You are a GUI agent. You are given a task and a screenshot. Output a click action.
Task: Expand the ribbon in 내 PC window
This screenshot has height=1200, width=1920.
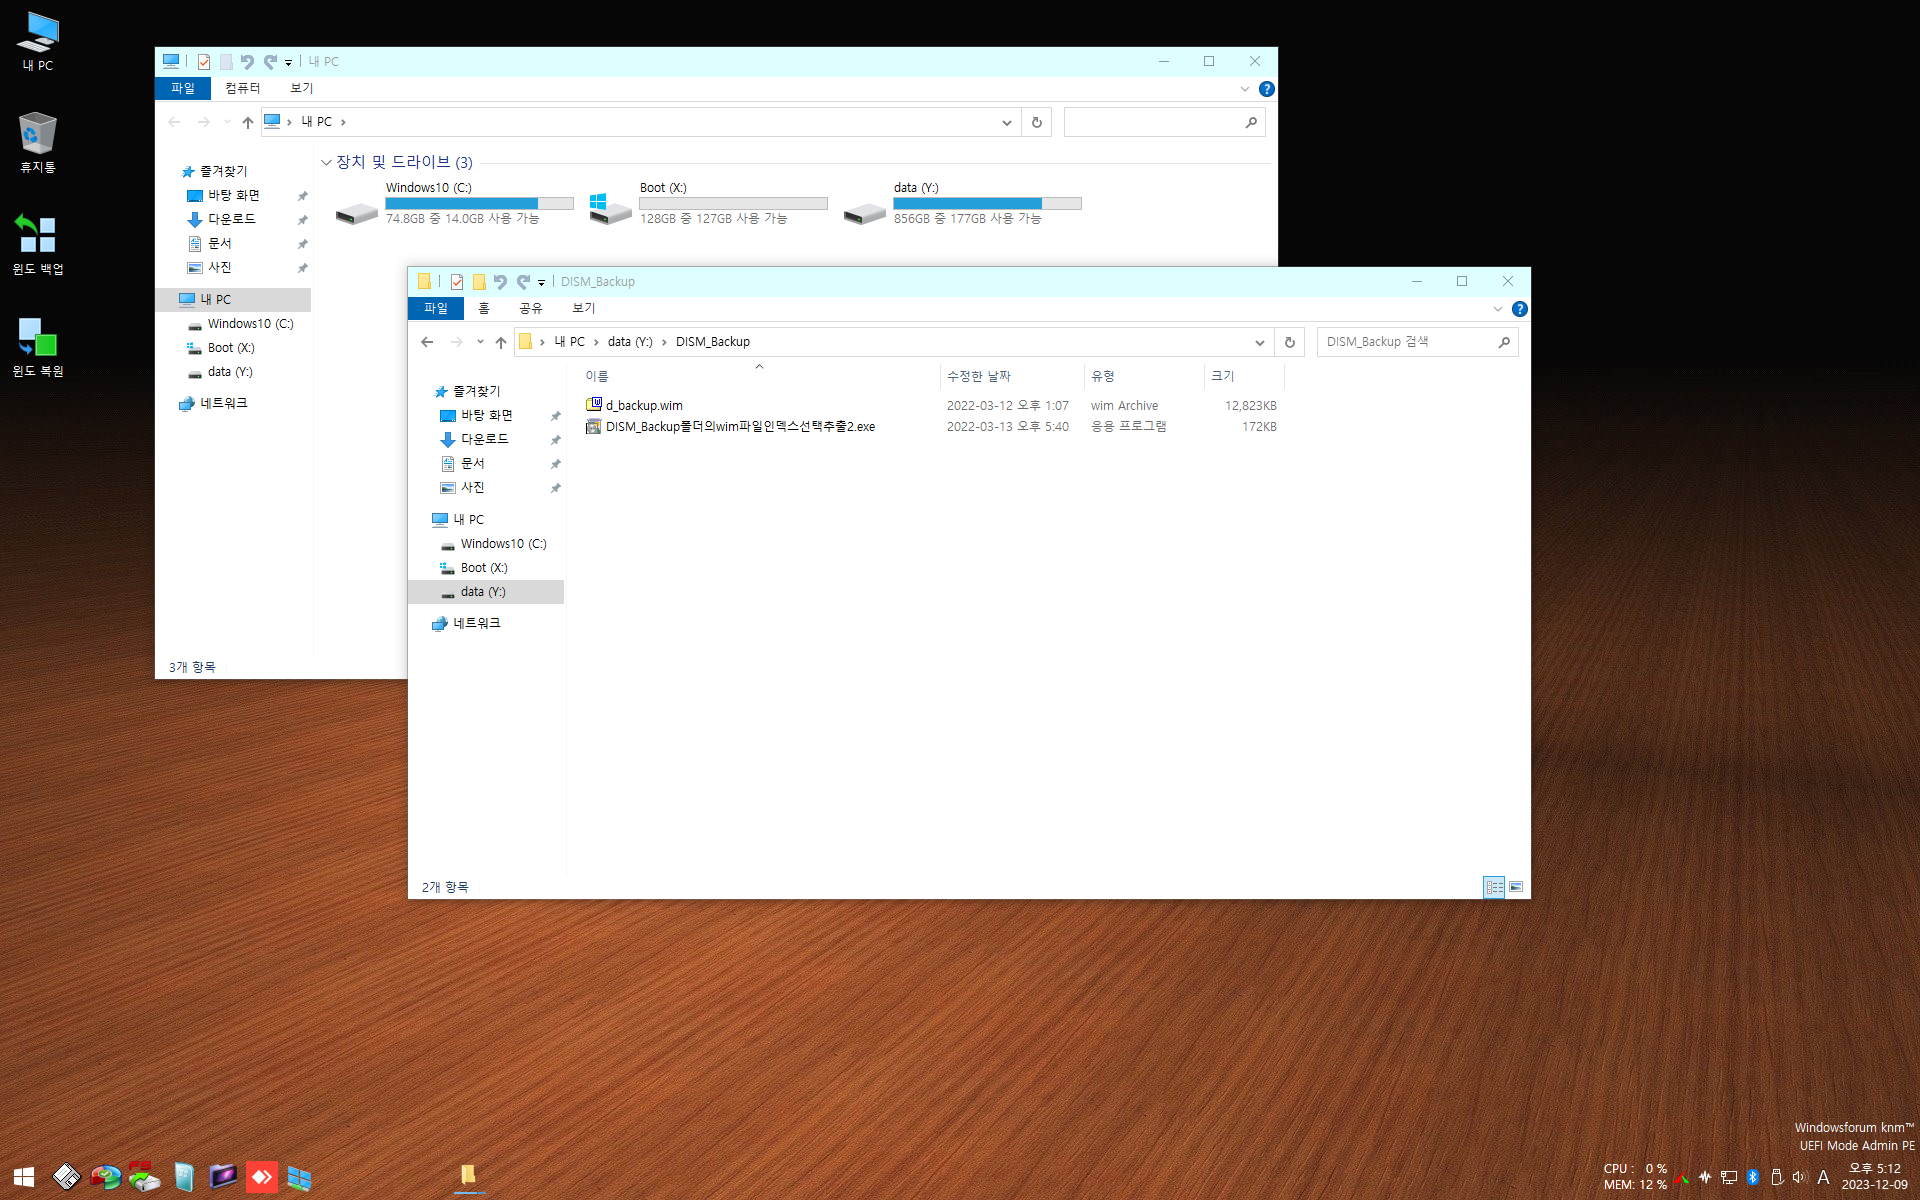click(1245, 89)
